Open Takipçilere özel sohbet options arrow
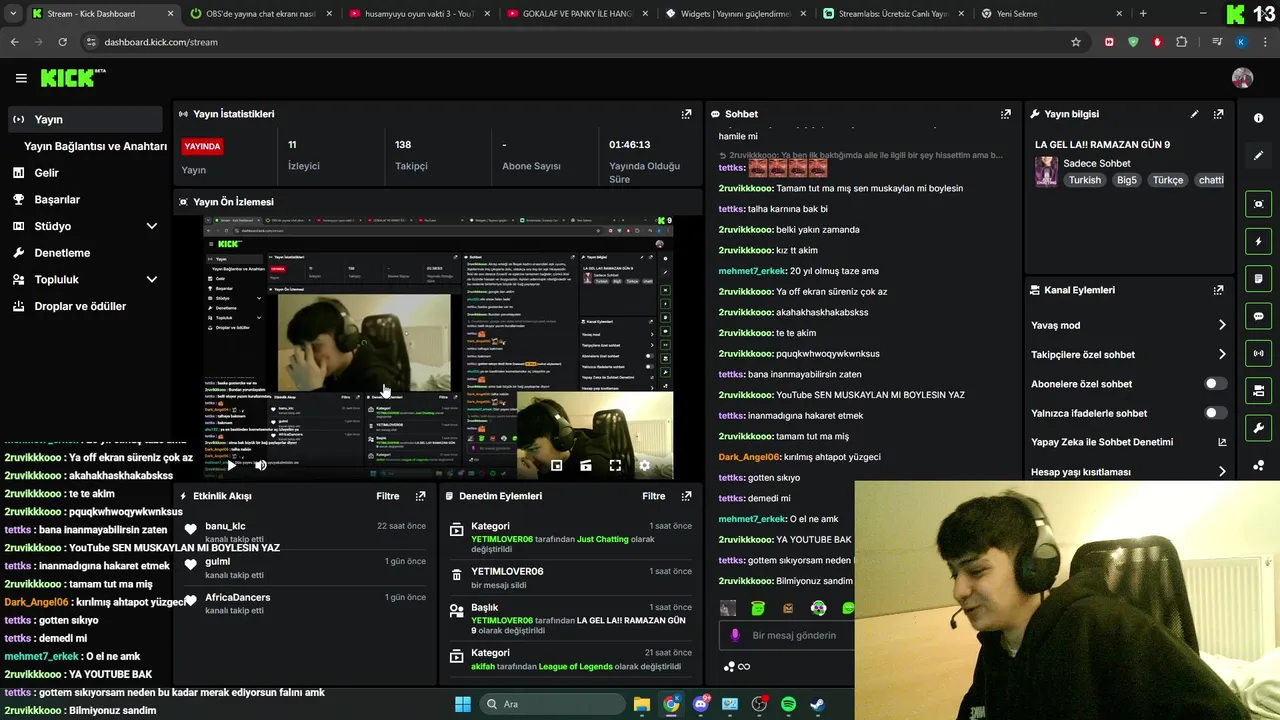 [1222, 354]
